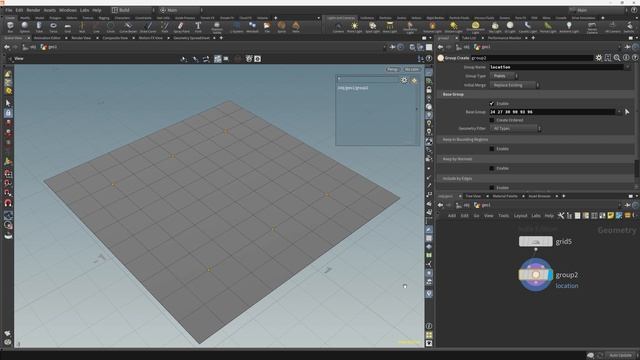The height and width of the screenshot is (360, 640).
Task: Click the obj path button in viewport pane
Action: (29, 47)
